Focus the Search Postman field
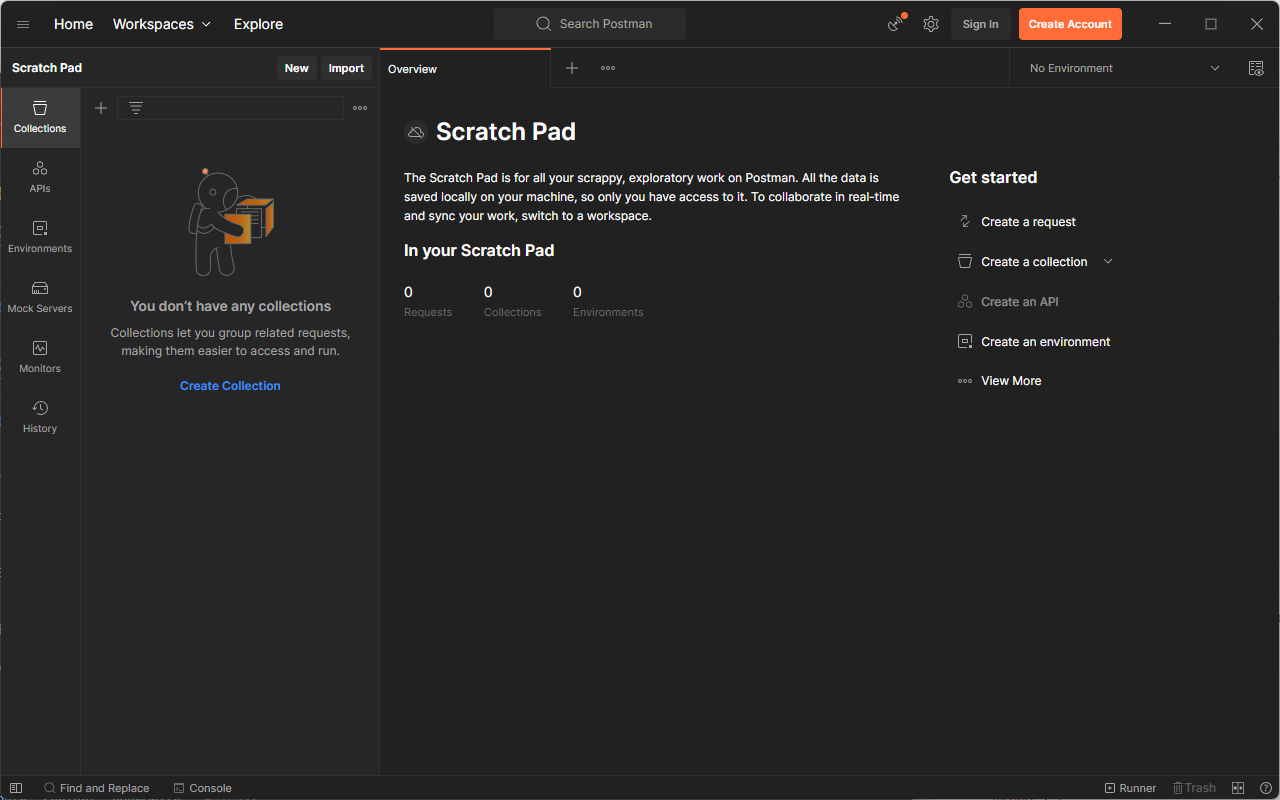This screenshot has width=1280, height=800. click(590, 24)
